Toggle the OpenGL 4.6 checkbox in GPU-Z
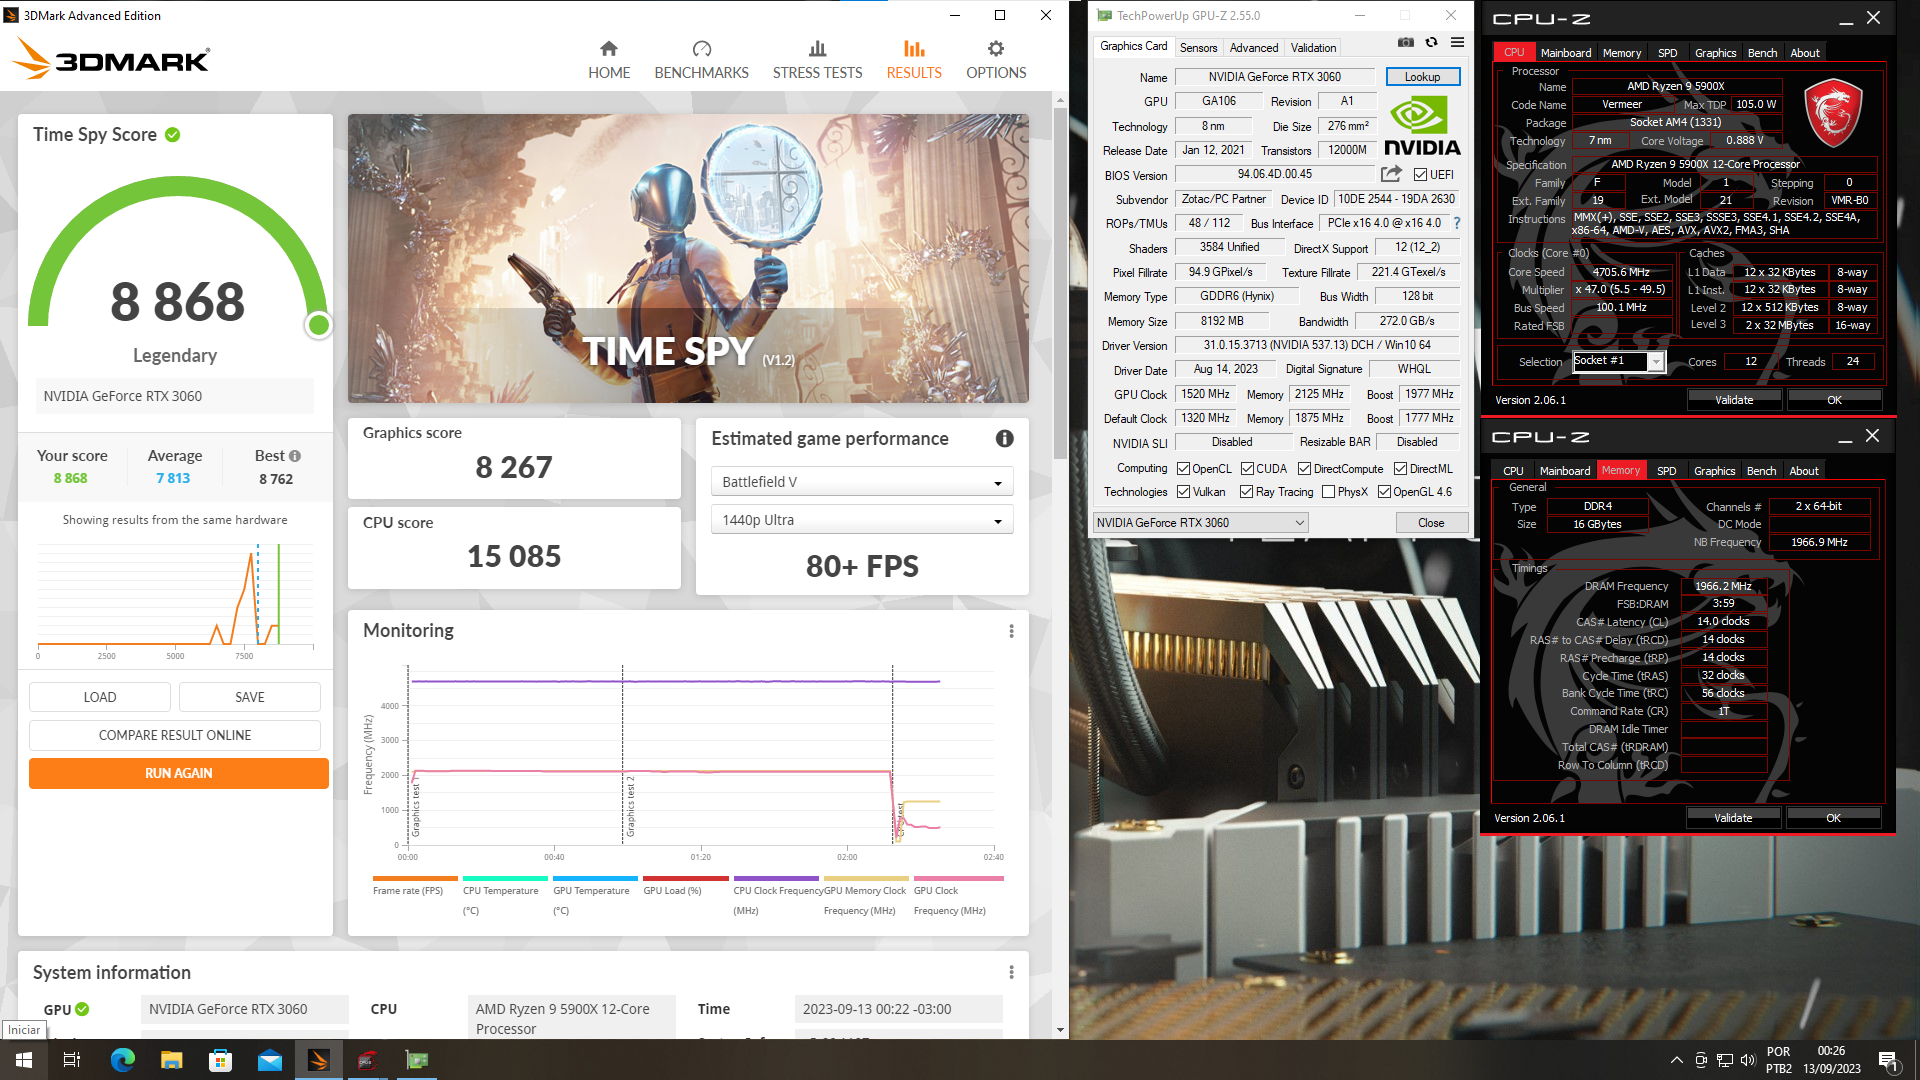 tap(1384, 491)
